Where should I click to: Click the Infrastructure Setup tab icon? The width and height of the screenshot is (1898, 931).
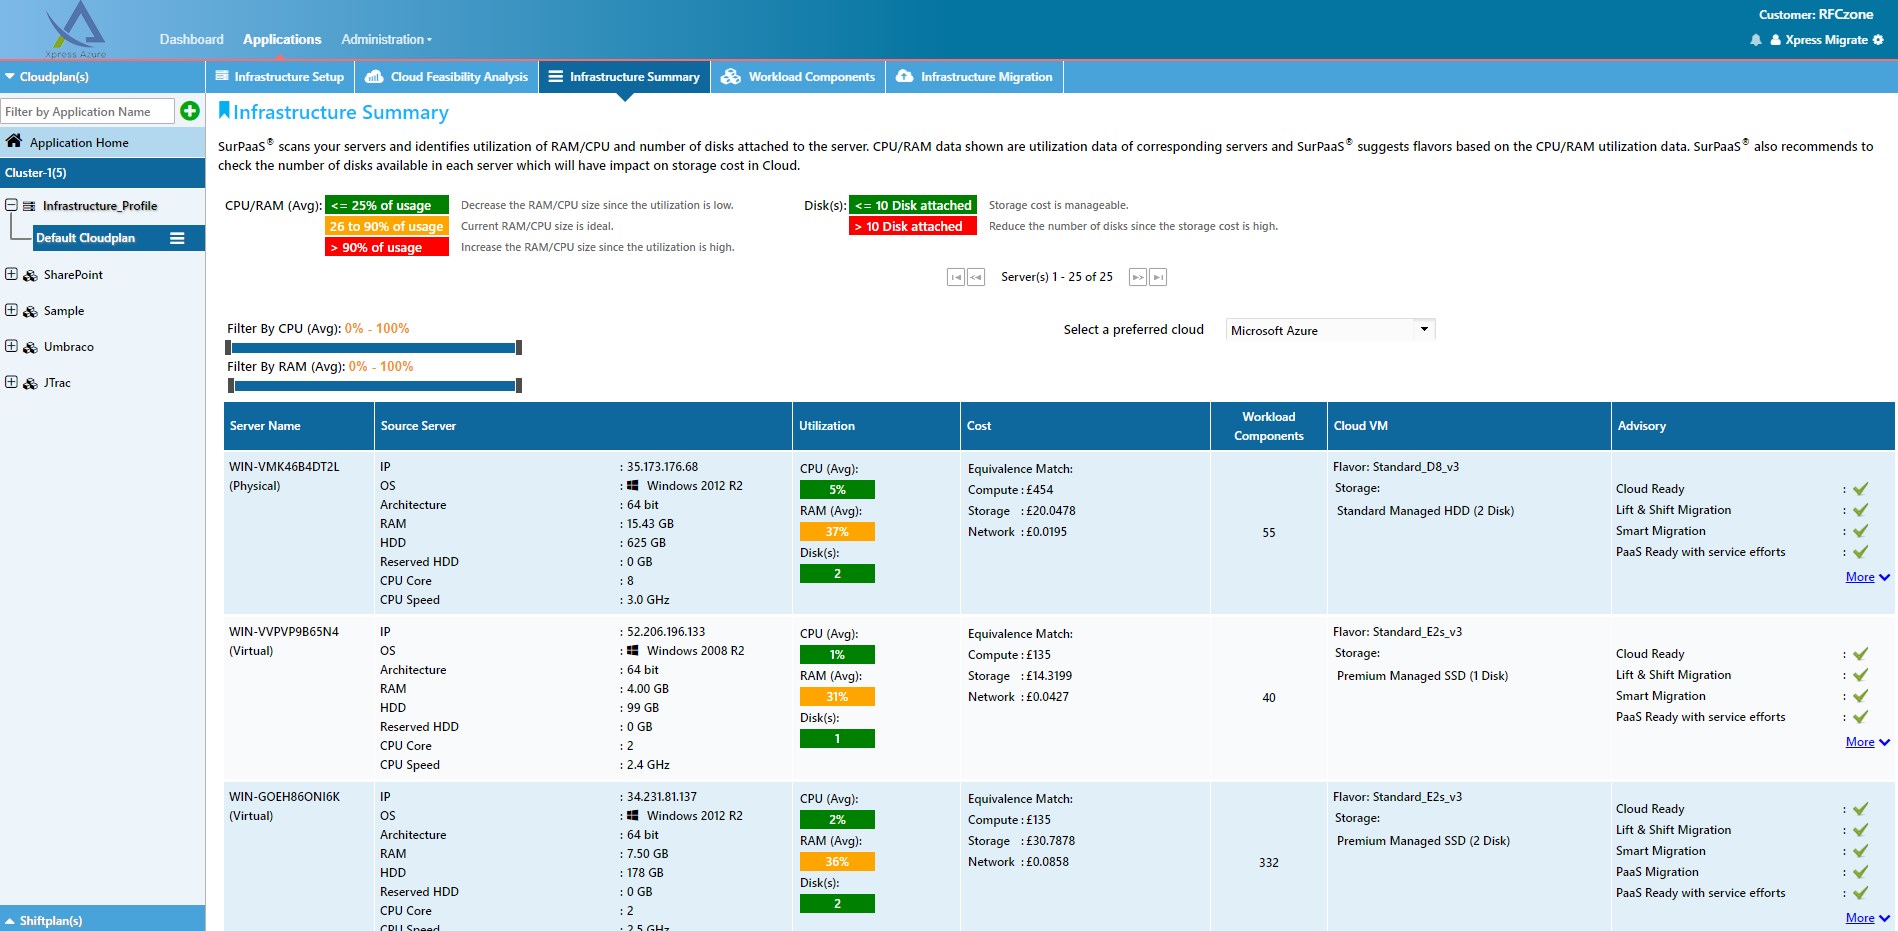point(223,76)
